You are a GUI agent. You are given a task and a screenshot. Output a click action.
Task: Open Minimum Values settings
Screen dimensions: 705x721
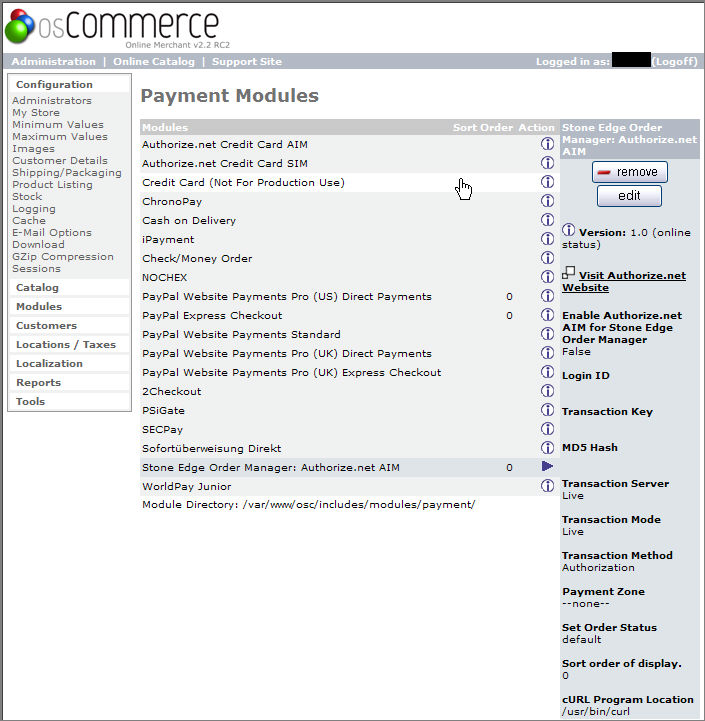(58, 125)
